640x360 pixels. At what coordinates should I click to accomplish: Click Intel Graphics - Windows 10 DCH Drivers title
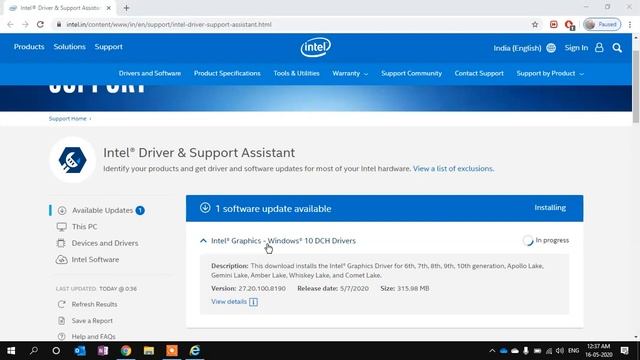[x=283, y=241]
